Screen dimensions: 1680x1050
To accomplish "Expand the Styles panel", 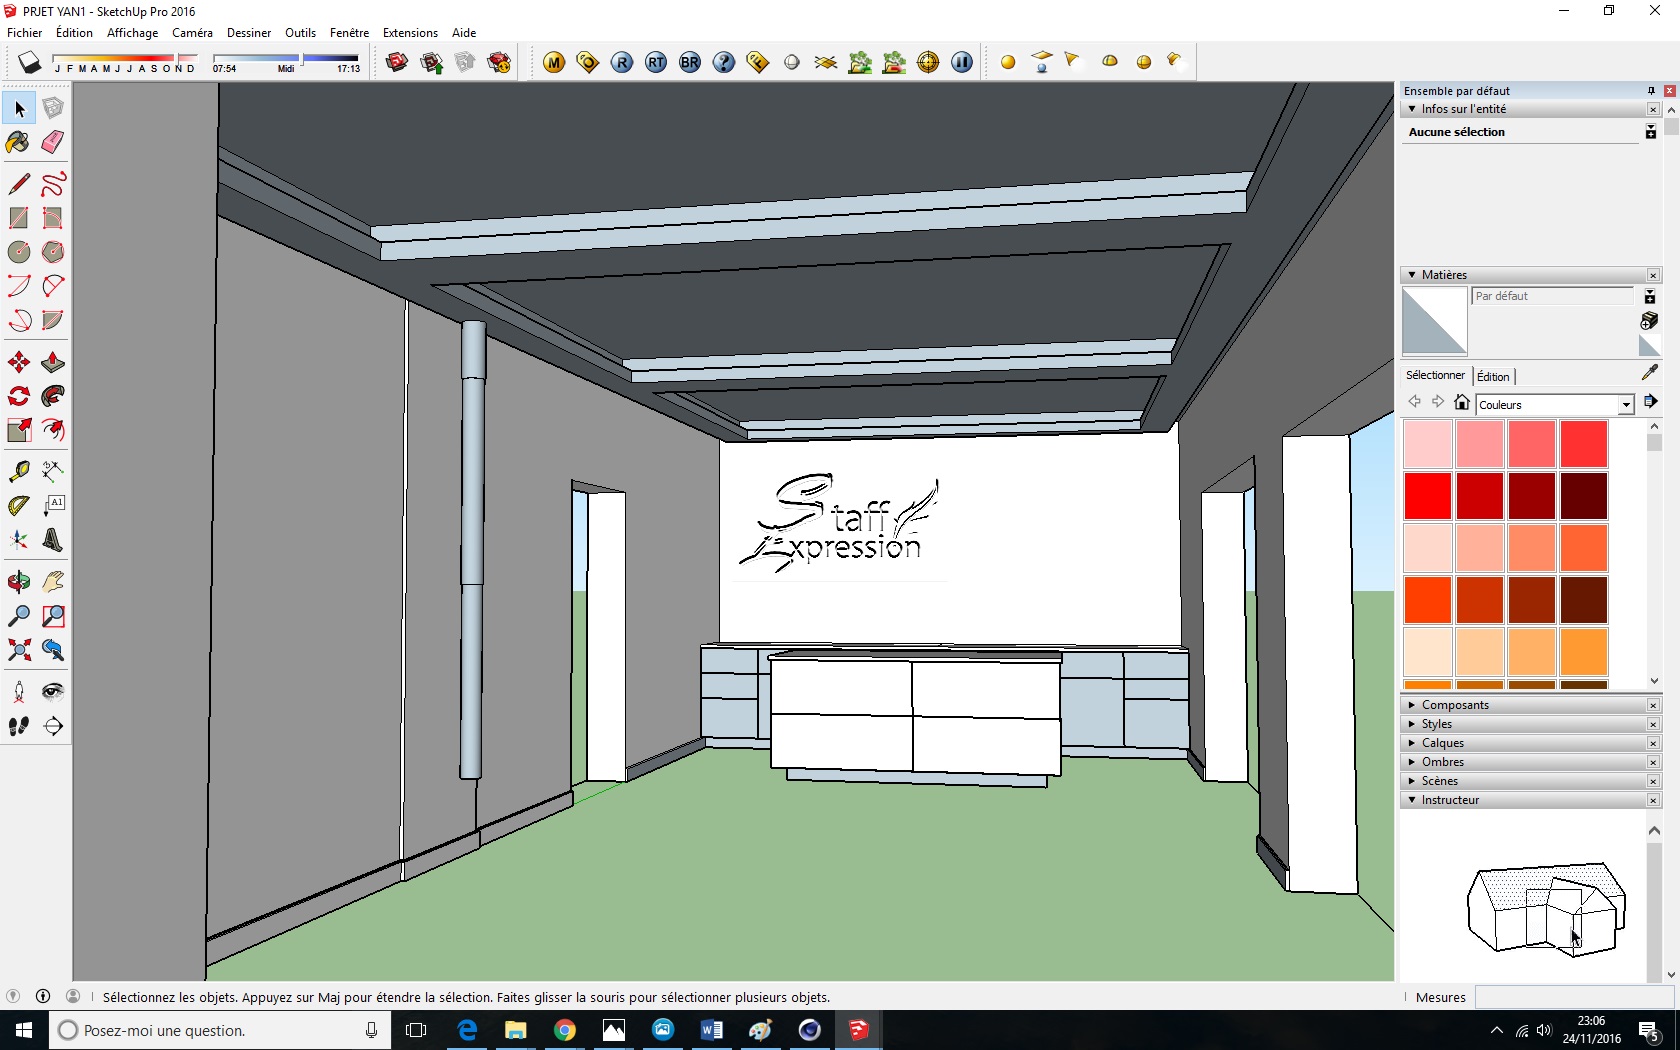I will [x=1412, y=724].
